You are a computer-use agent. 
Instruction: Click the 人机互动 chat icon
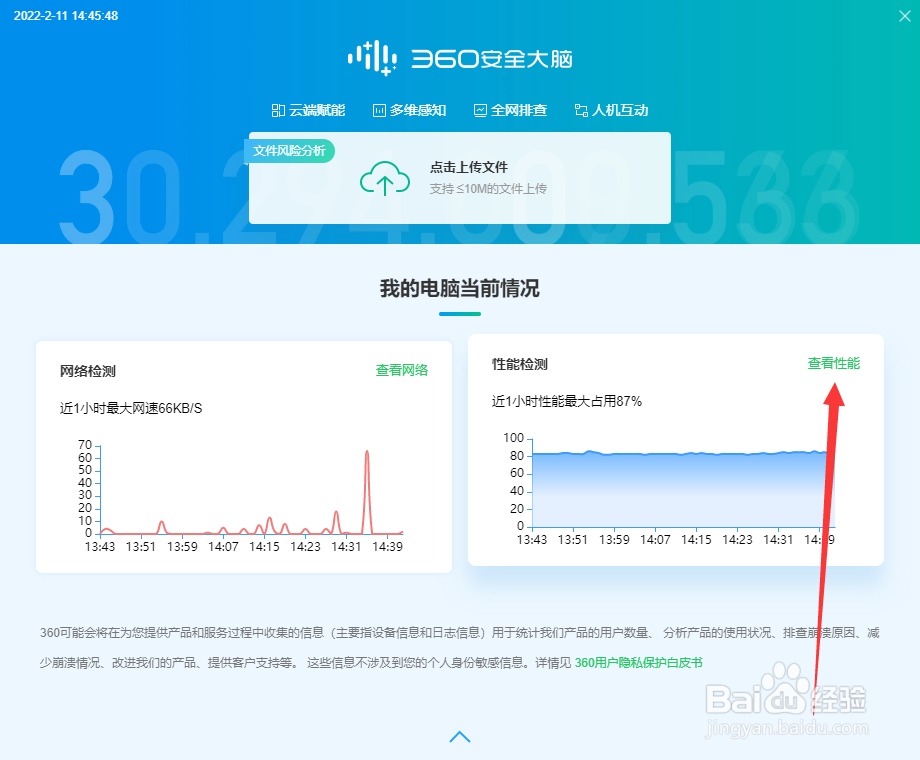click(579, 109)
